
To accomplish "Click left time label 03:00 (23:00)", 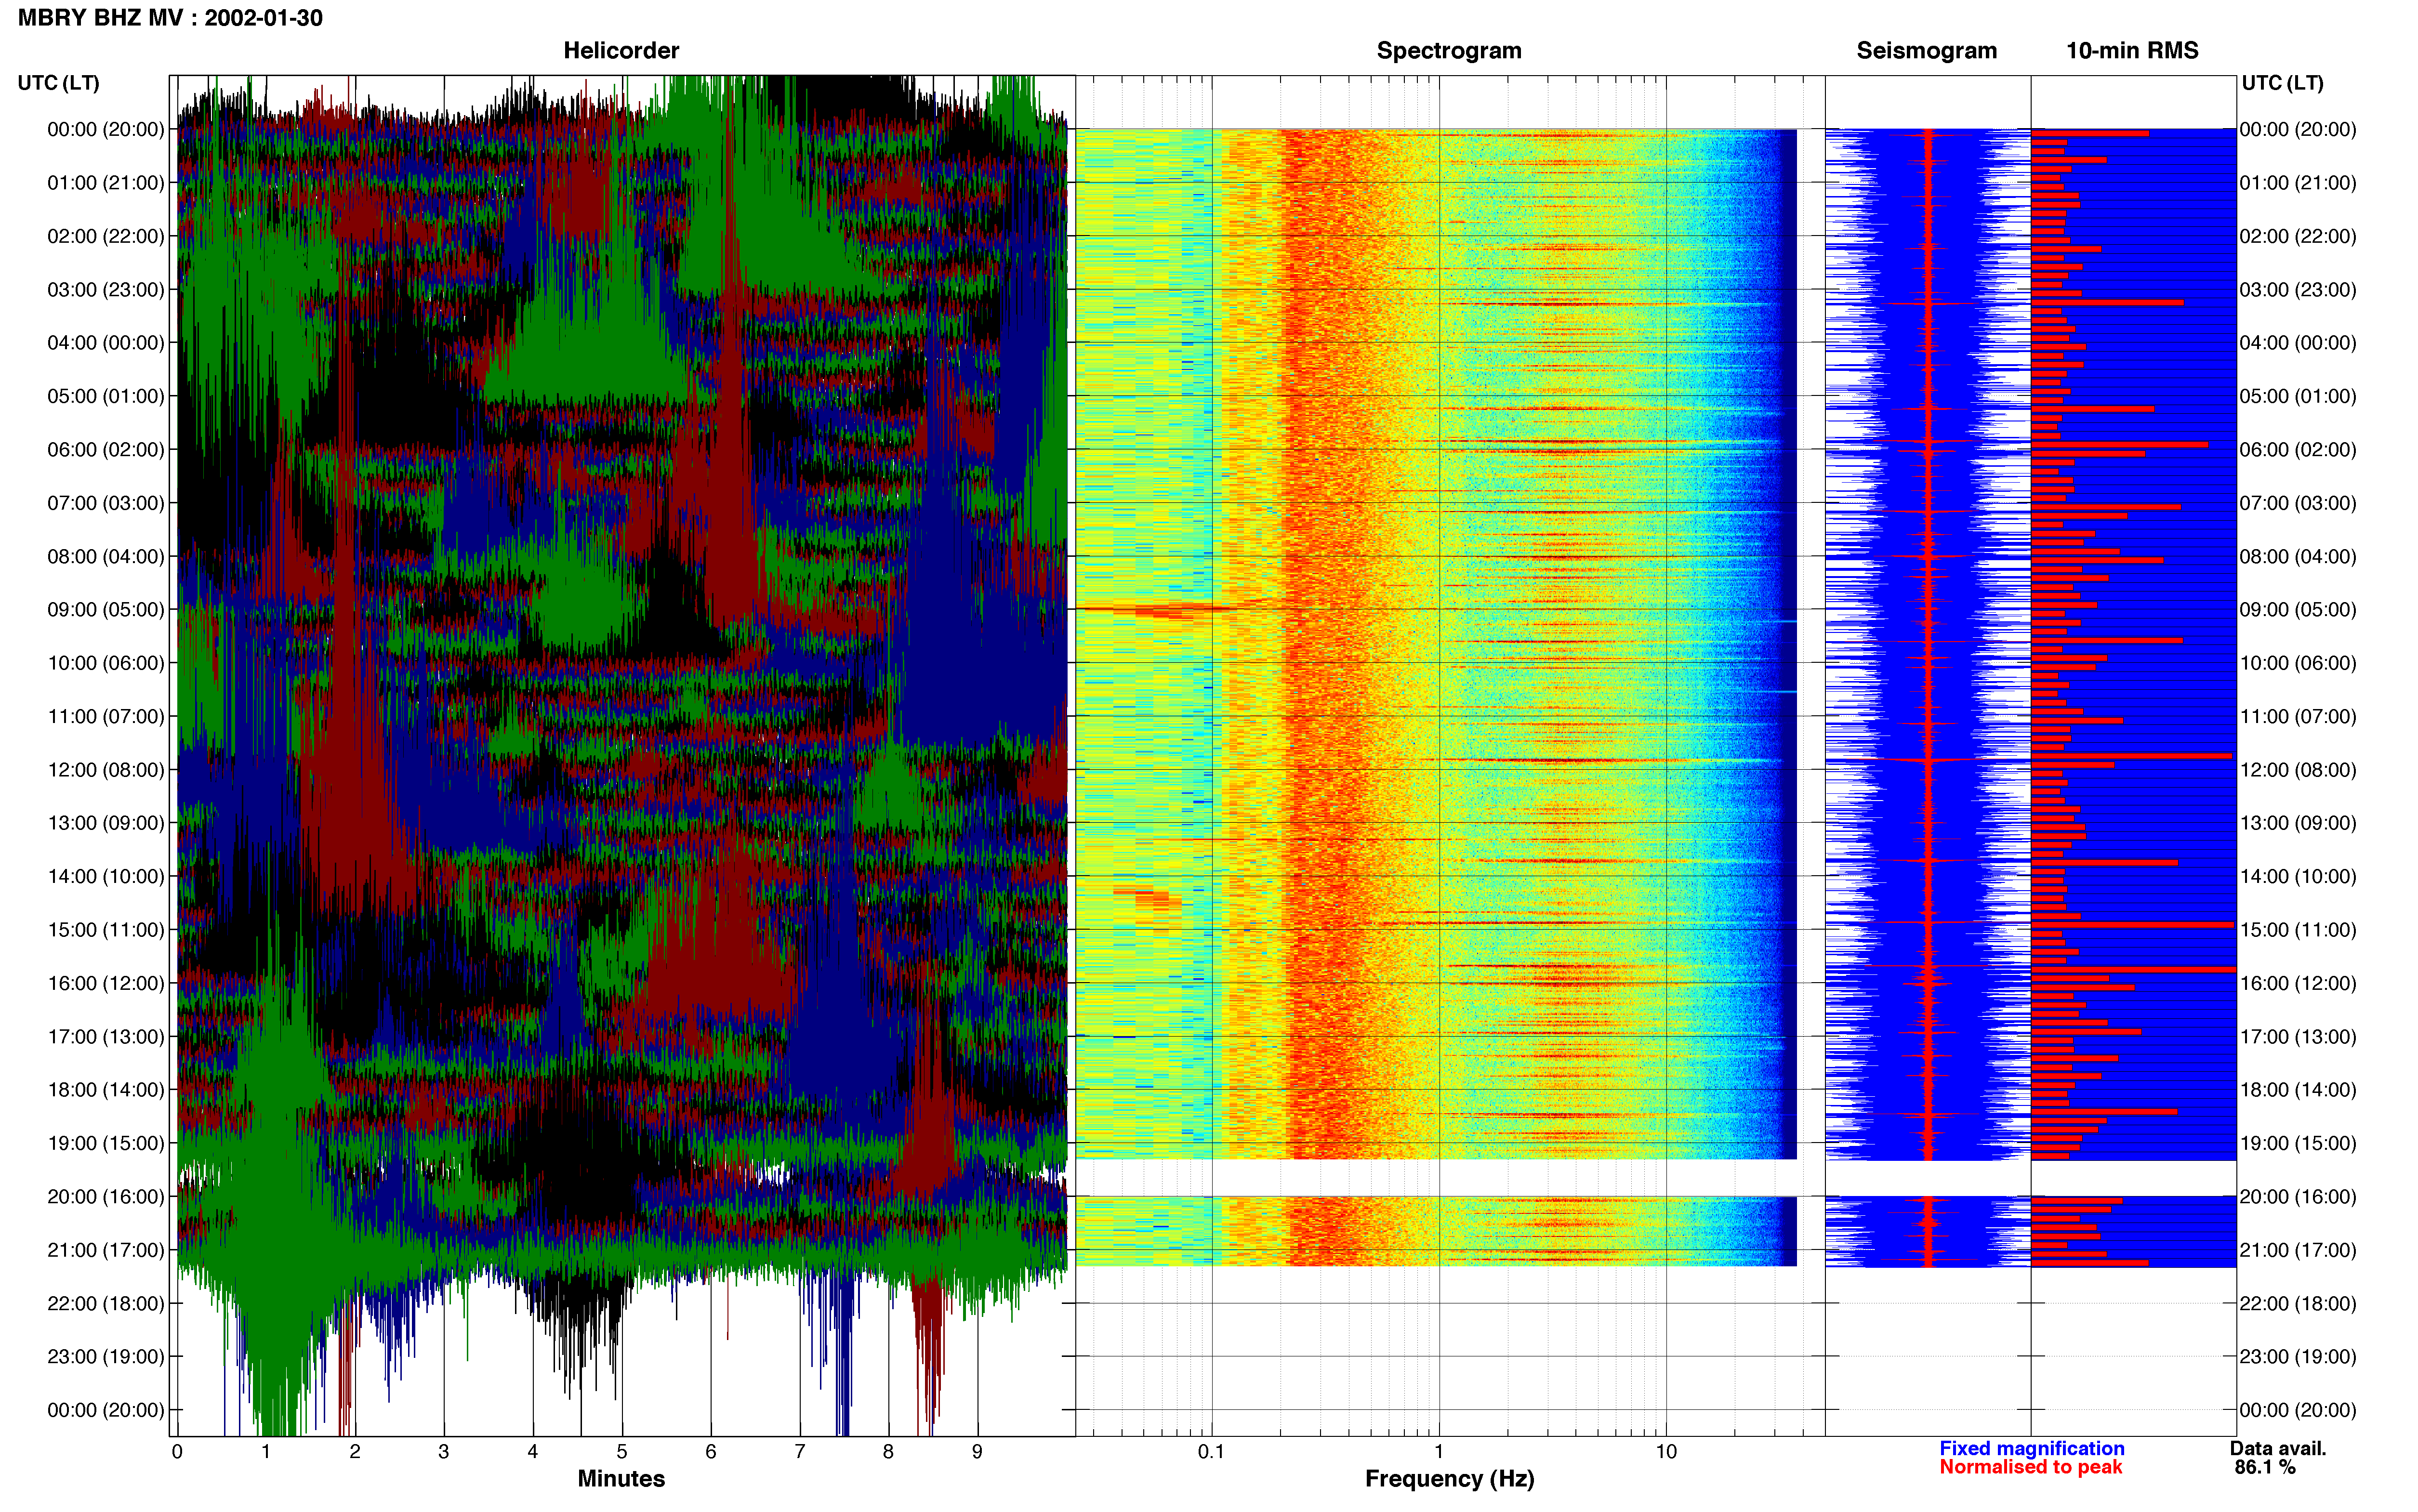I will (106, 290).
